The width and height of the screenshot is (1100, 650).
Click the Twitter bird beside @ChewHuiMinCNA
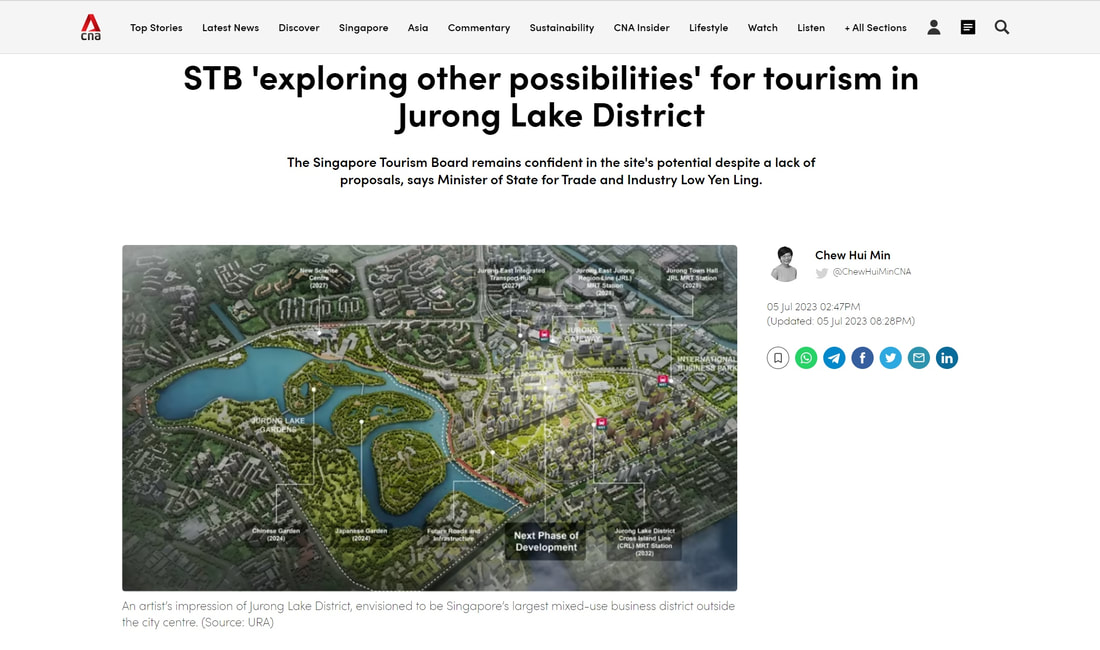(x=821, y=273)
